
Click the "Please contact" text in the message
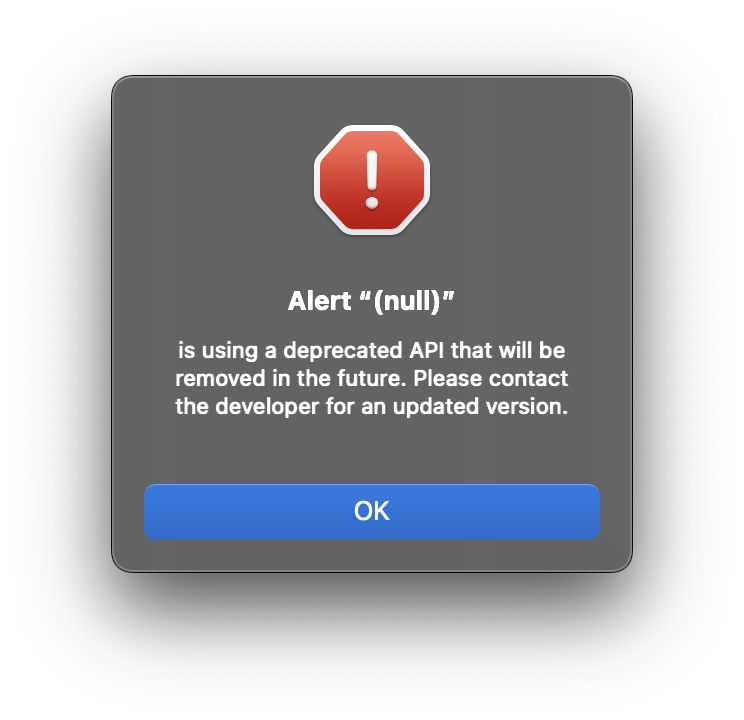[491, 378]
